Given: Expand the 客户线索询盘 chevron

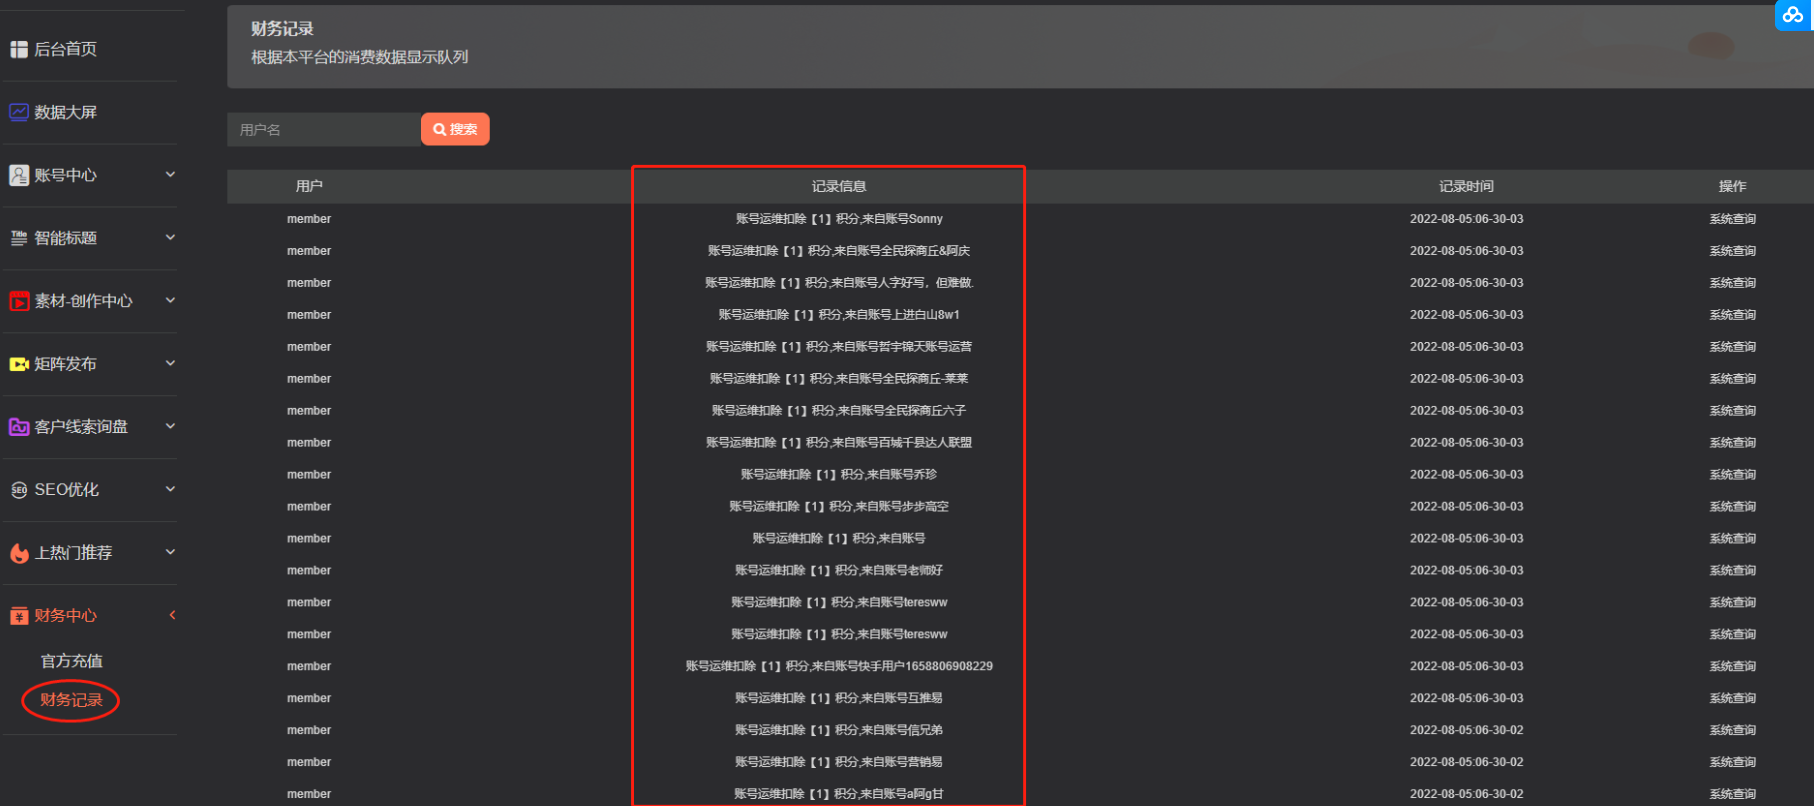Looking at the screenshot, I should [x=170, y=426].
